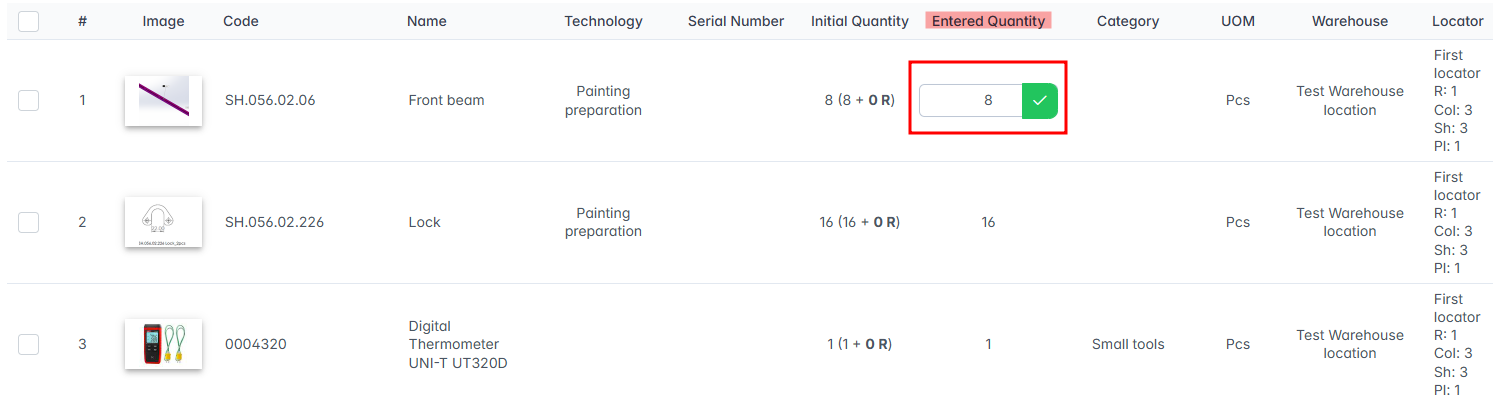Open item code SH.056.02.06

[270, 100]
